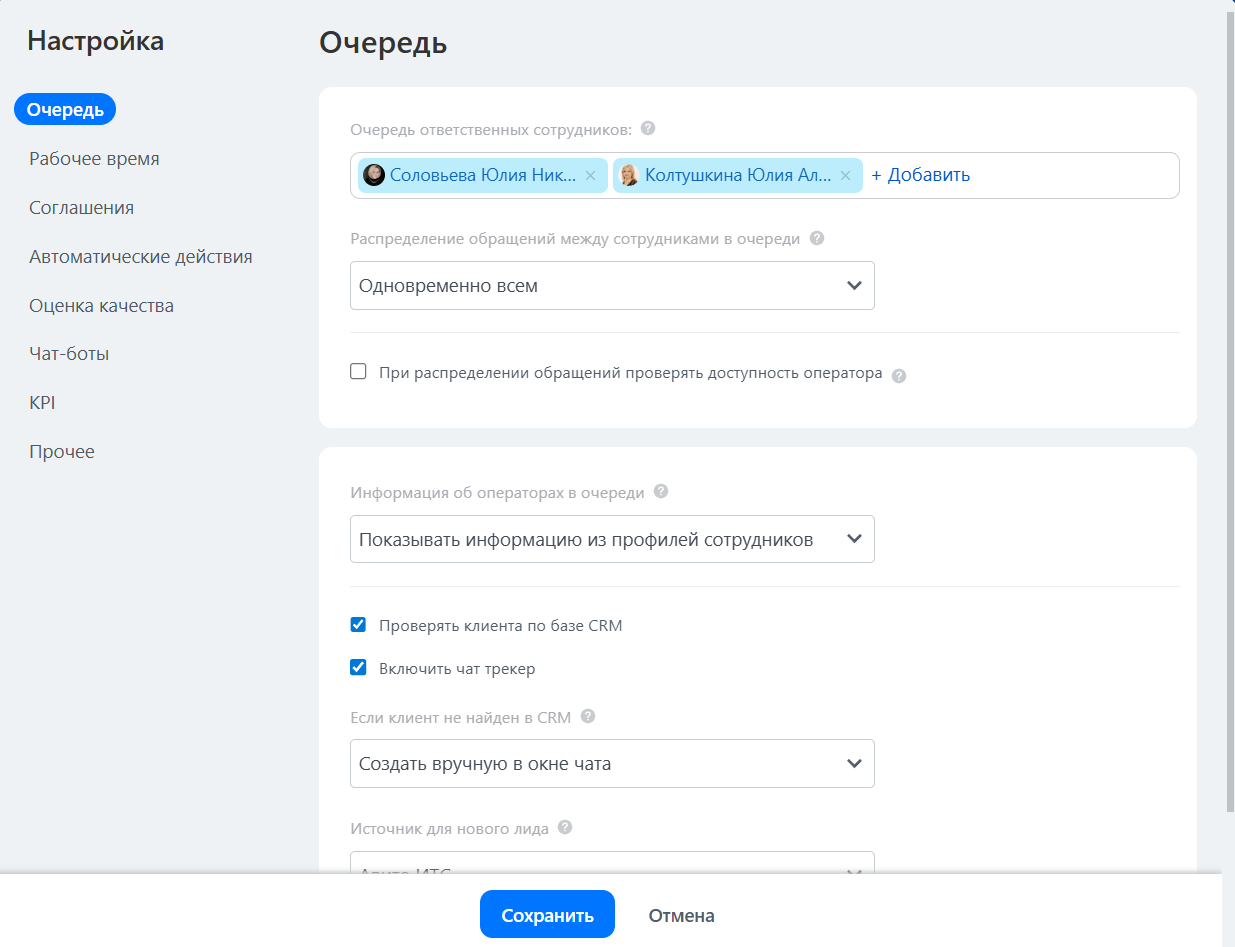Viewport: 1235px width, 947px height.
Task: Uncheck Включить чат трекер
Action: click(358, 667)
